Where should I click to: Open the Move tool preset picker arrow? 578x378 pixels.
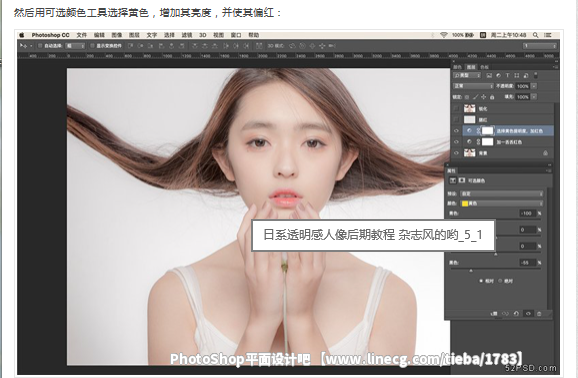[31, 46]
